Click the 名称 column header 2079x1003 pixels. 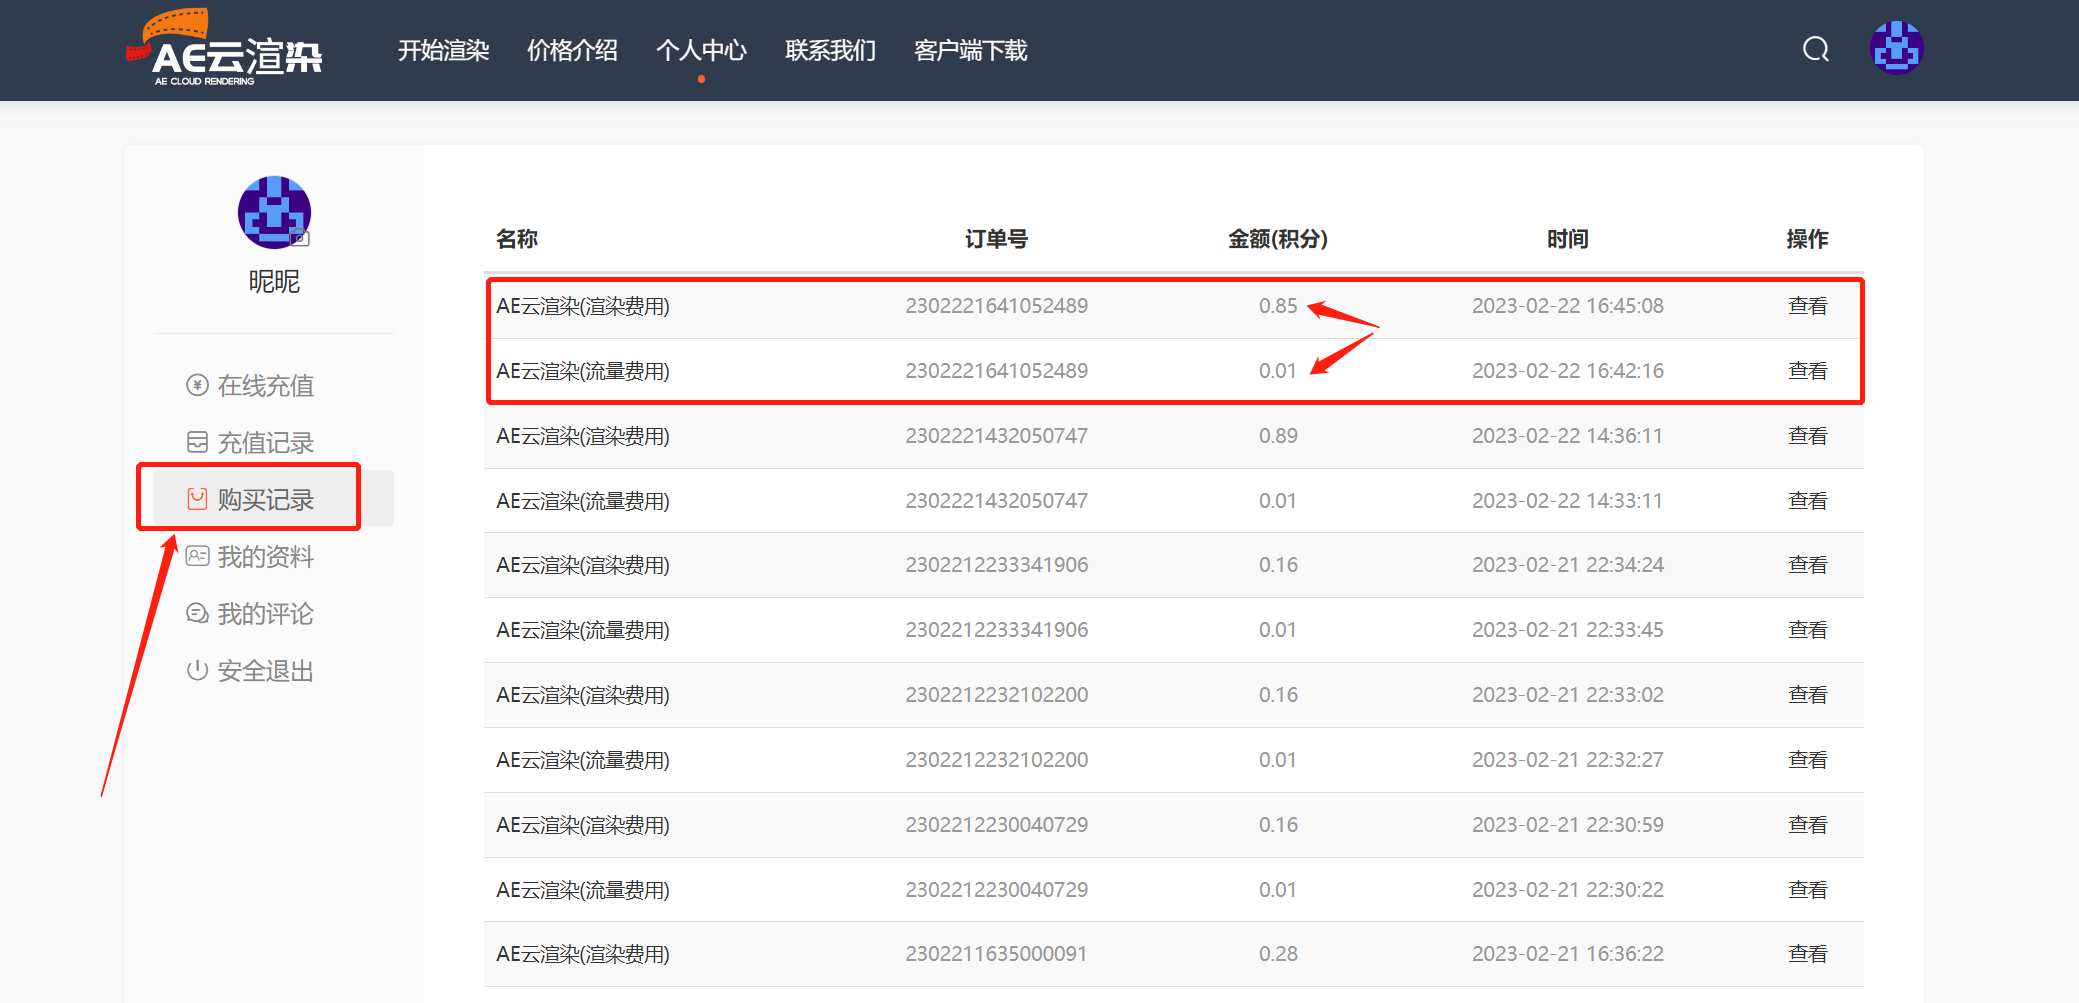point(517,239)
